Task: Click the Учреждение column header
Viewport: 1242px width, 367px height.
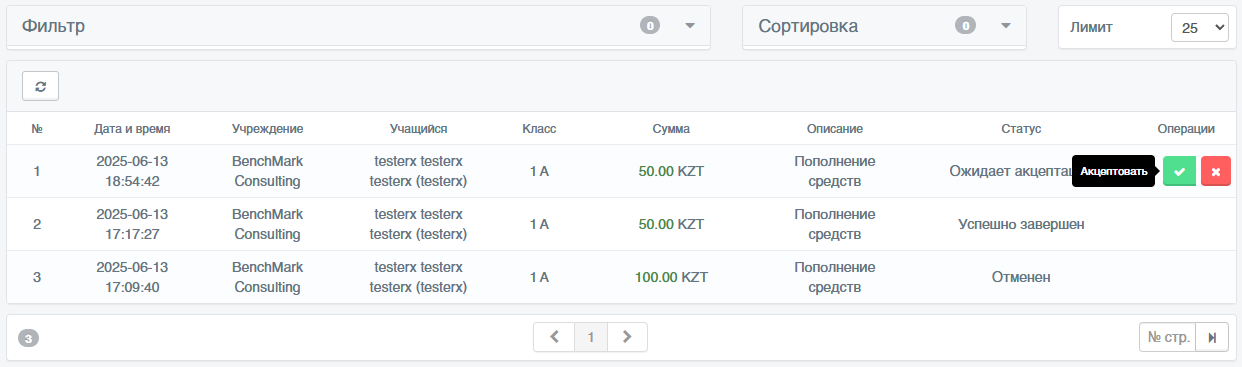Action: click(267, 129)
